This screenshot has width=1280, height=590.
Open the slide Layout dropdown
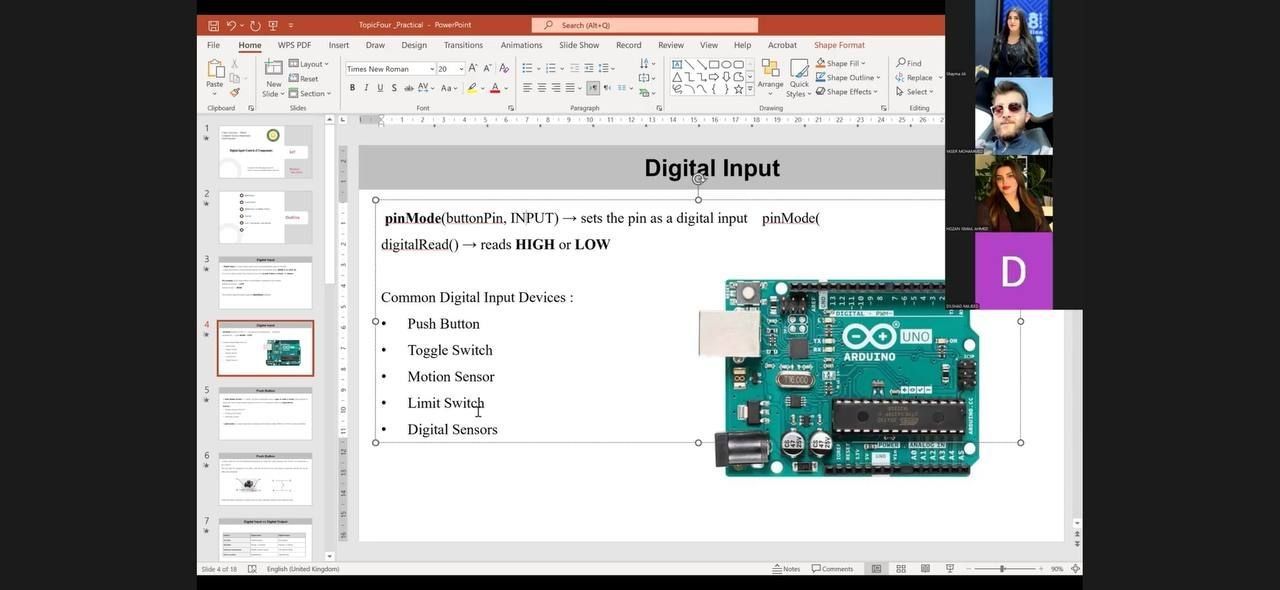click(310, 64)
